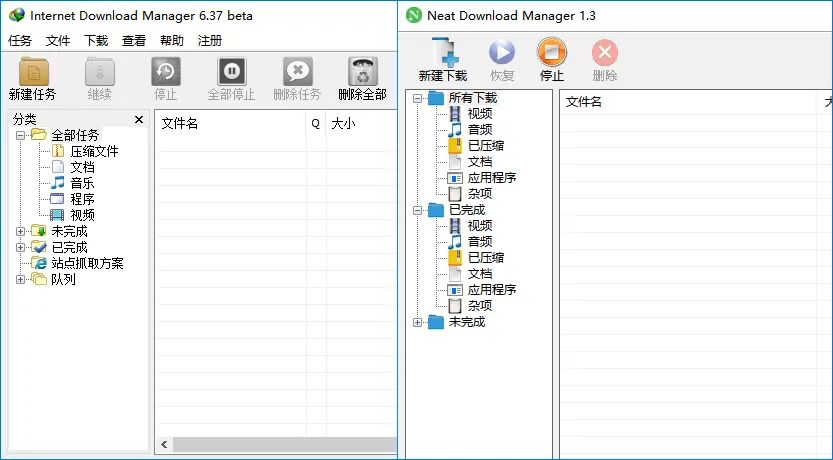Select 全部任务 folder in IDM tree

coord(75,135)
